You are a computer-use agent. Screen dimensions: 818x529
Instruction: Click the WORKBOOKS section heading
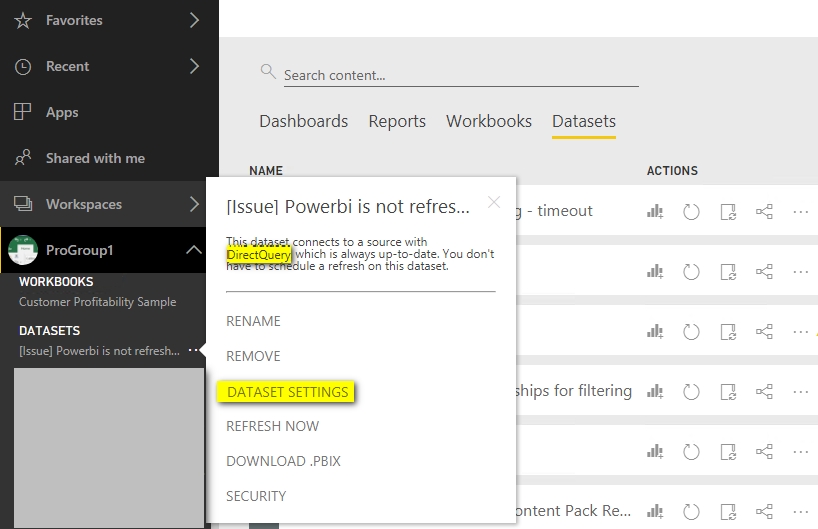pos(56,282)
